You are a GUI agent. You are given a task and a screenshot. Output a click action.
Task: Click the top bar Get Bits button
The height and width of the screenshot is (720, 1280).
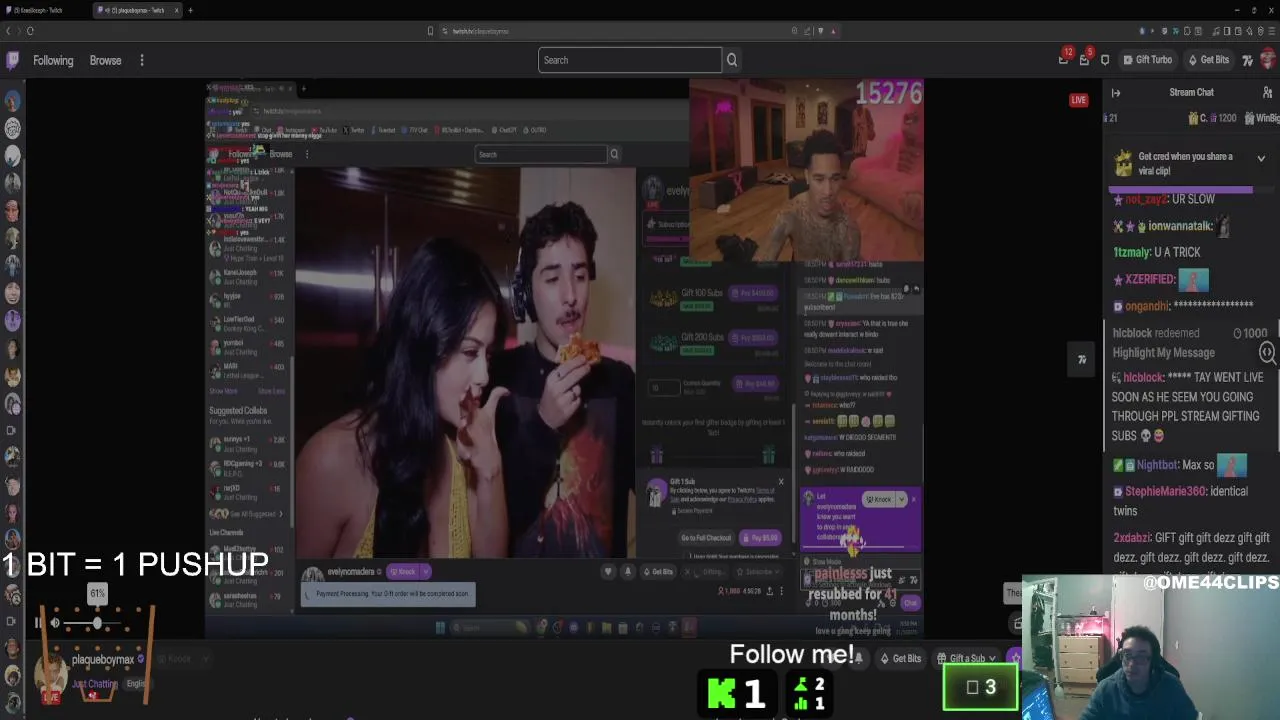[1209, 60]
